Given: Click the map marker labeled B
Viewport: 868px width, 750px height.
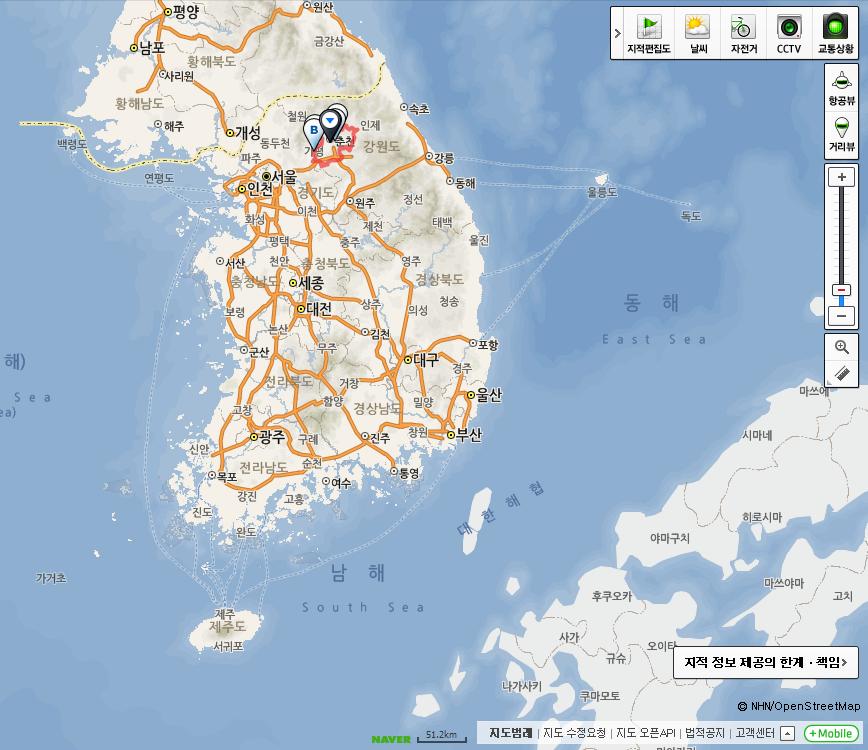Looking at the screenshot, I should pos(314,131).
